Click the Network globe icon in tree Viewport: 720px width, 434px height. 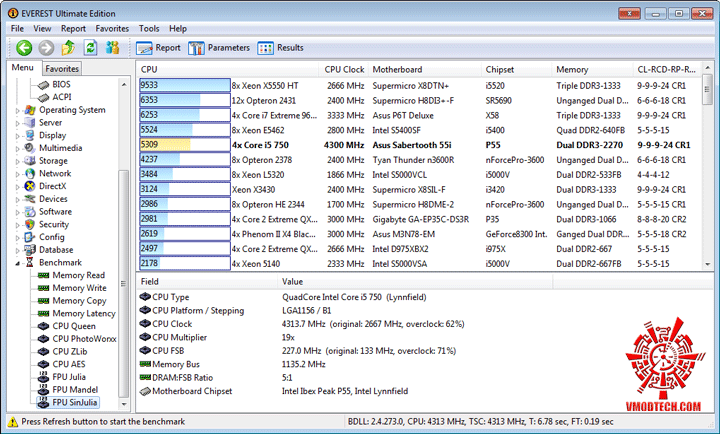point(30,174)
